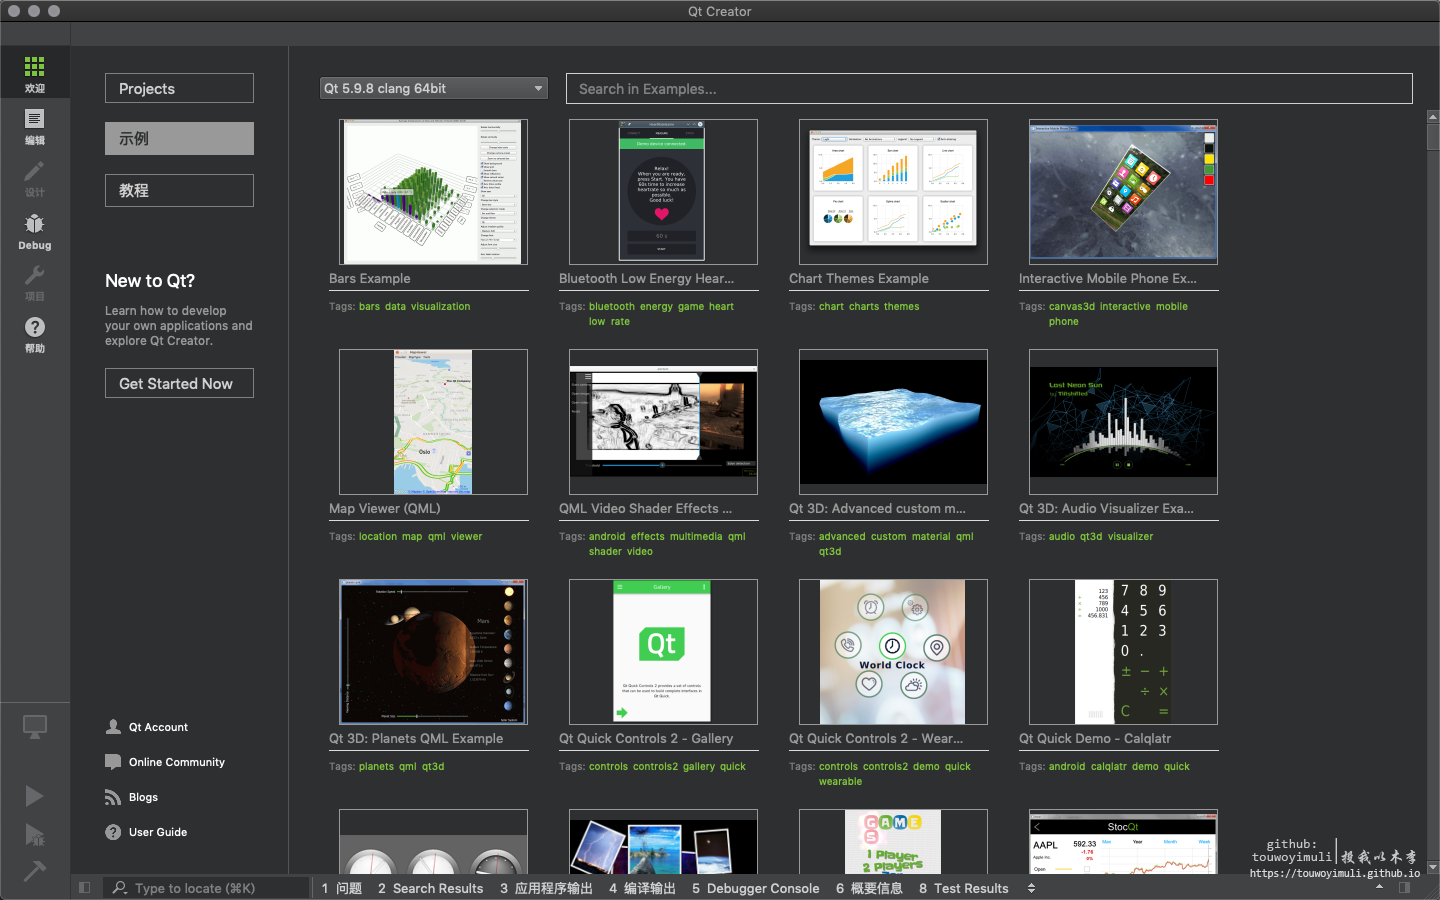
Task: Click the examples list vertical scrollbar
Action: (x=1433, y=492)
